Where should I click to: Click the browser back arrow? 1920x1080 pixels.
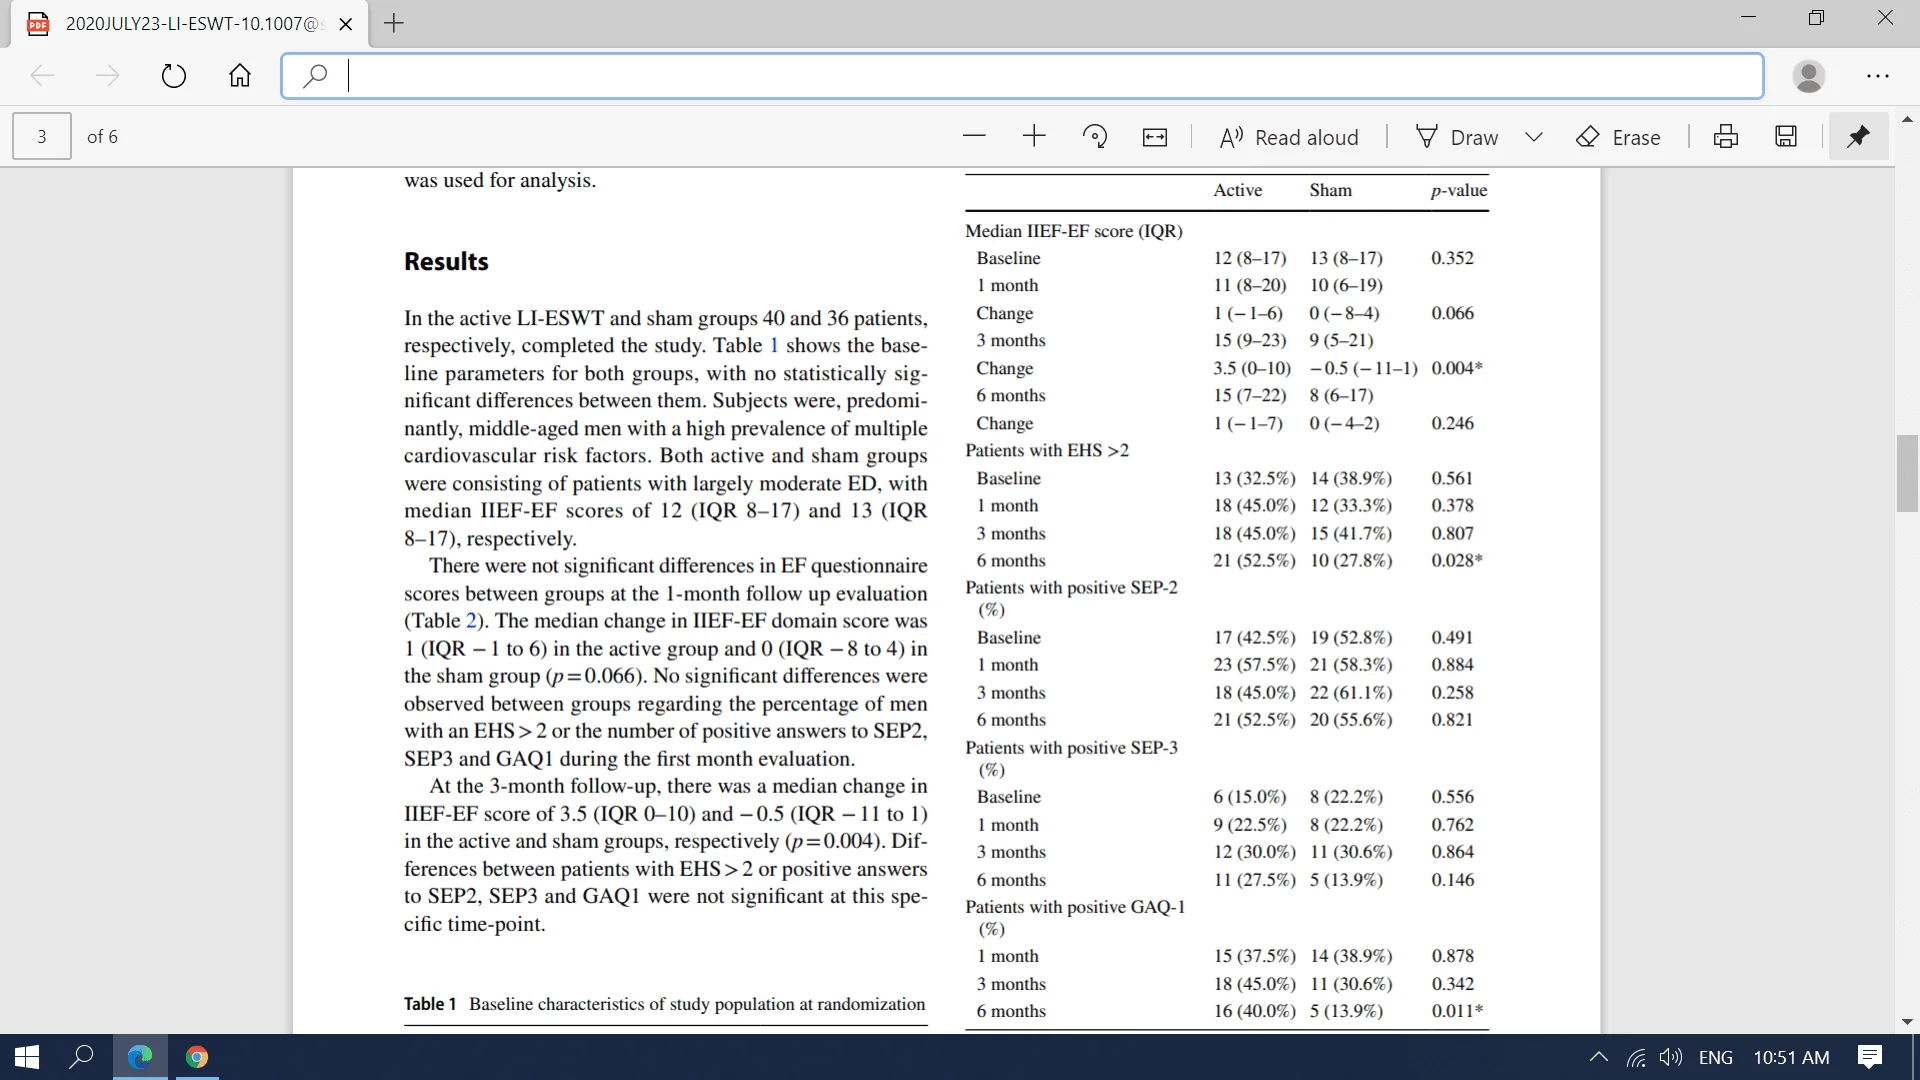pyautogui.click(x=42, y=76)
